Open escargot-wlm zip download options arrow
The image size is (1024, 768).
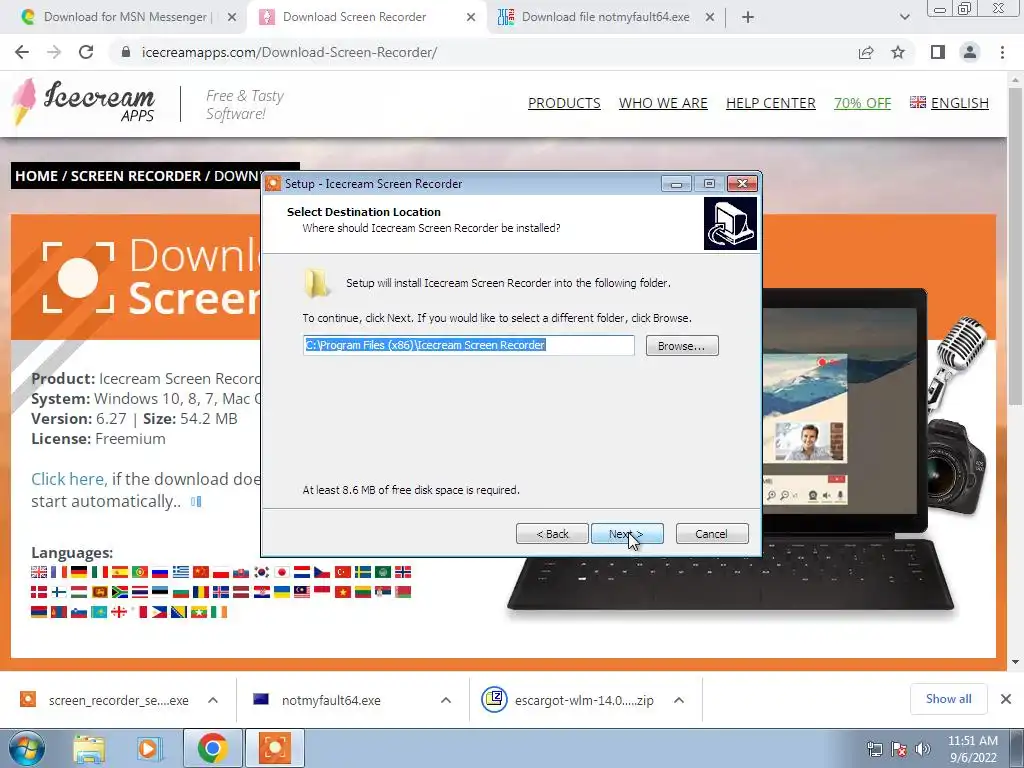pos(679,700)
